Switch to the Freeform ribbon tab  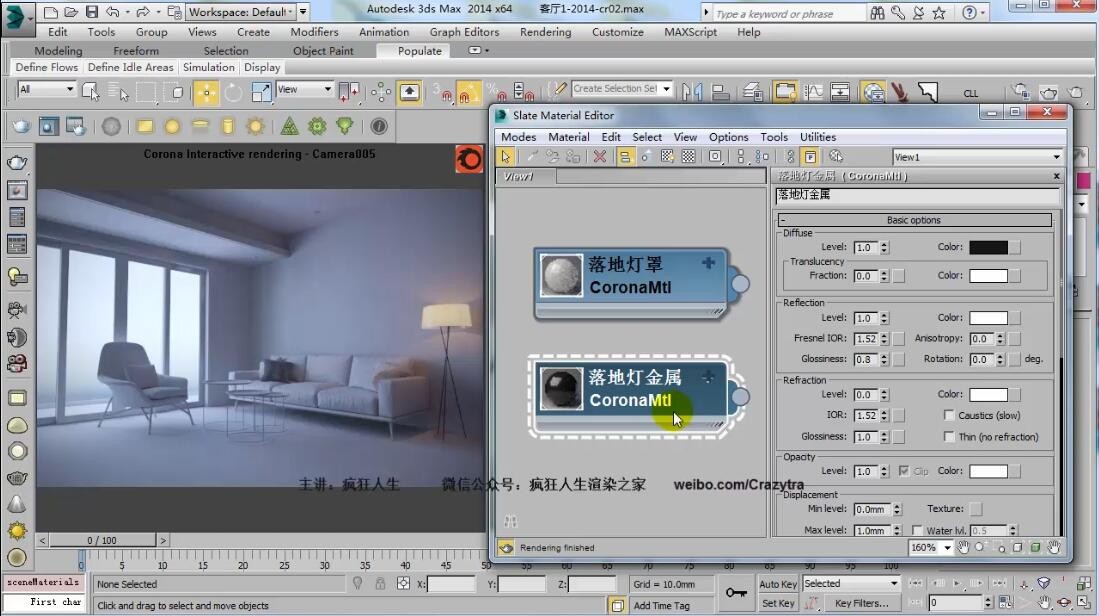[x=136, y=50]
